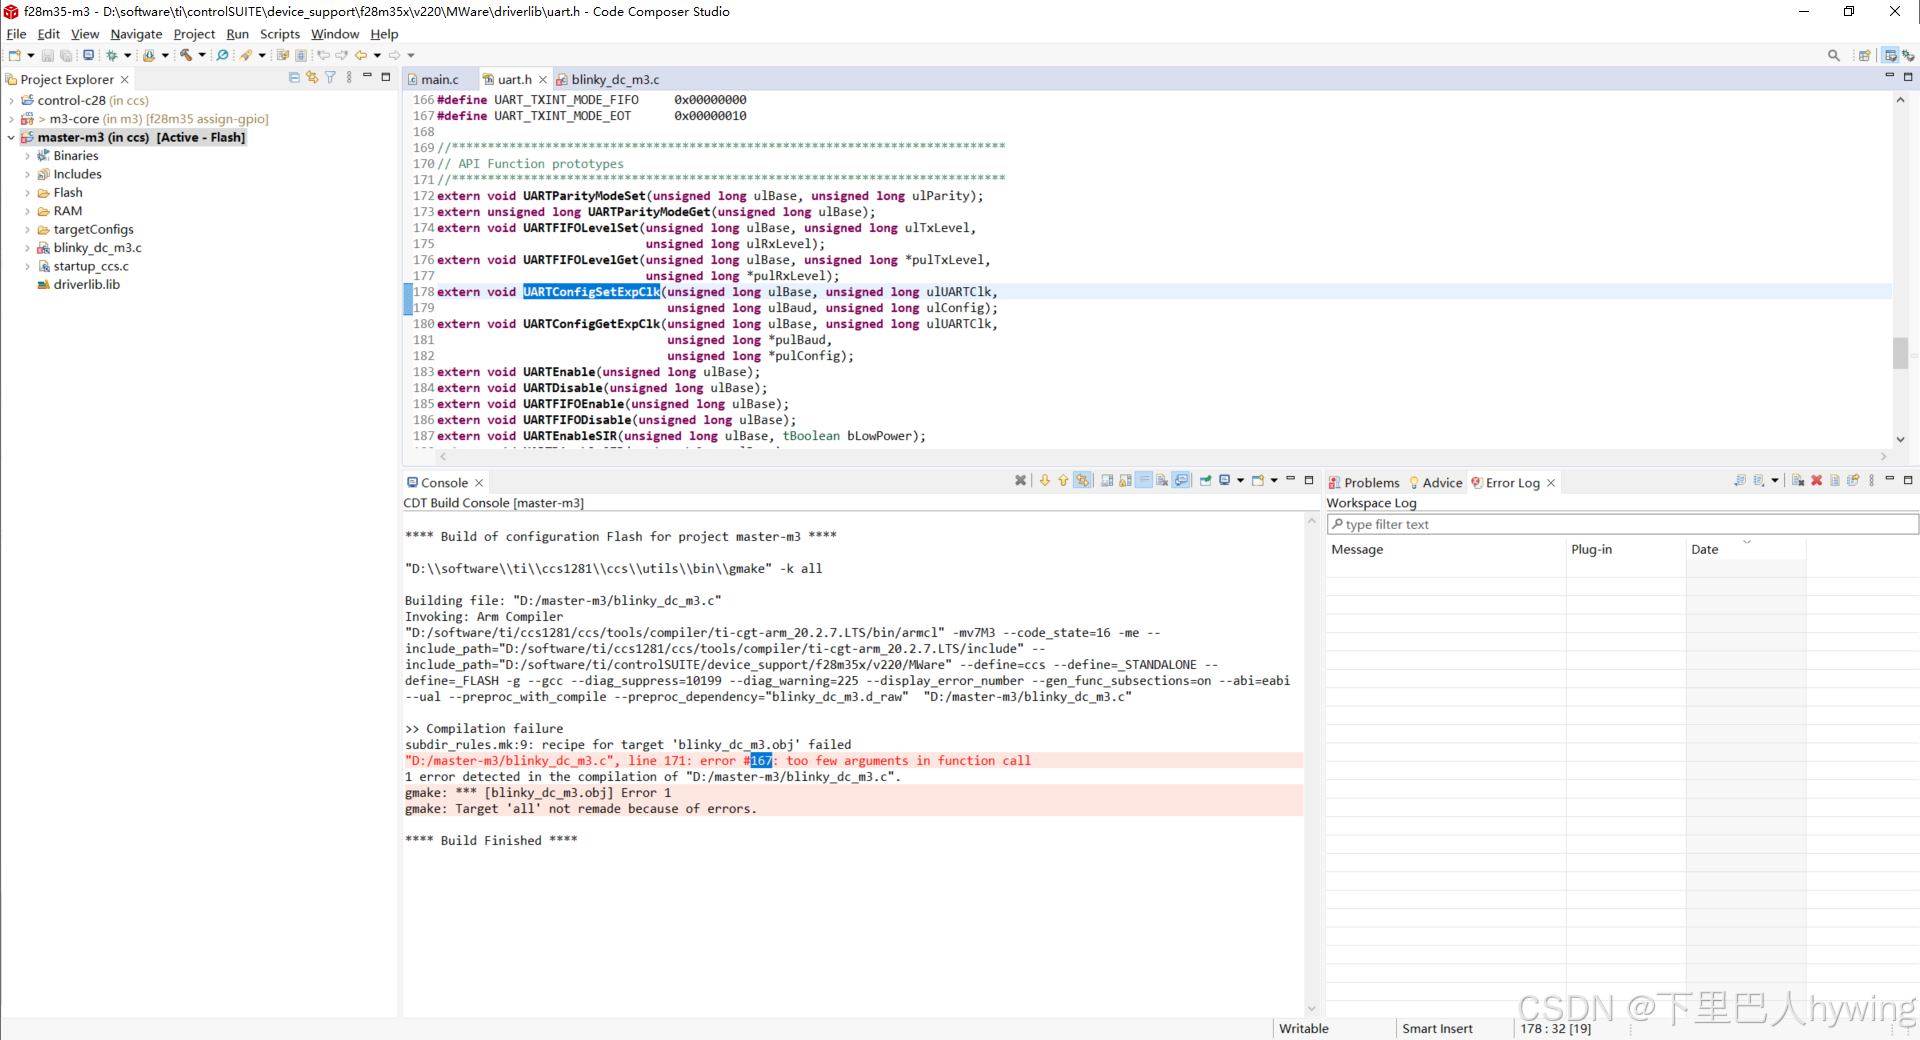The height and width of the screenshot is (1040, 1920).
Task: Click the Flash rocket toolbar icon
Action: pos(246,55)
